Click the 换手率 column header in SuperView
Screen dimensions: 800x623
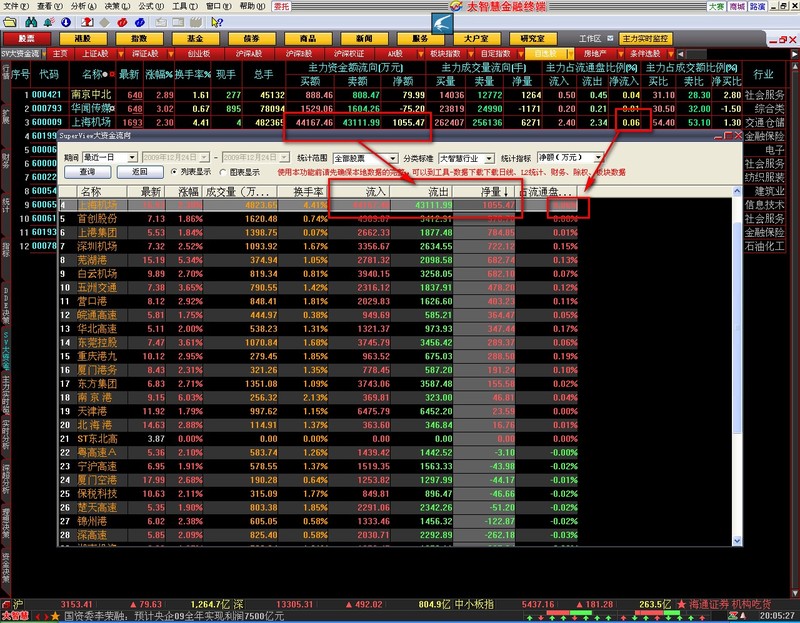tap(303, 192)
